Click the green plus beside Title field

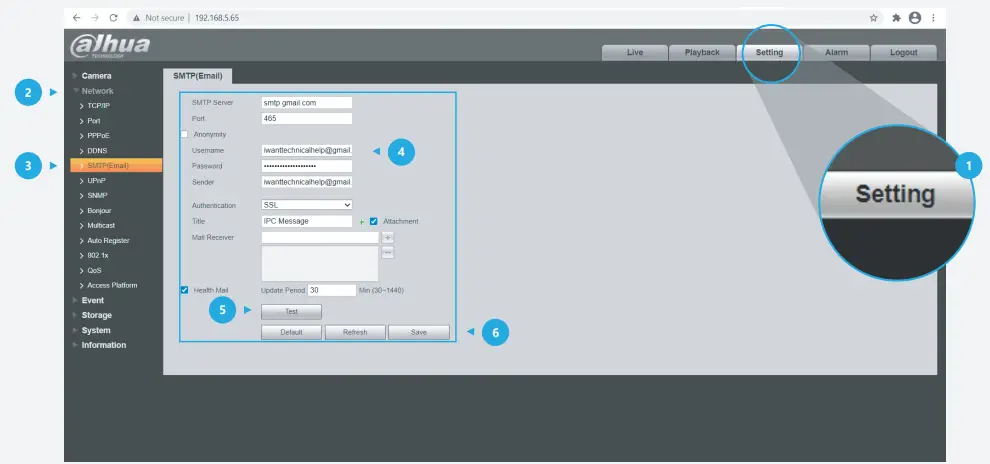click(x=362, y=222)
